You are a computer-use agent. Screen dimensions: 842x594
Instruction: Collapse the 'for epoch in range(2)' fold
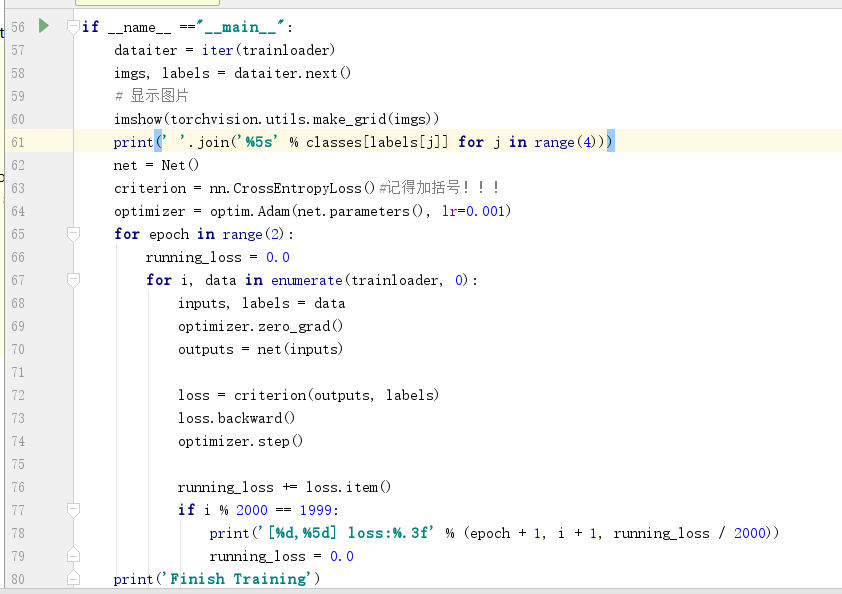coord(73,234)
